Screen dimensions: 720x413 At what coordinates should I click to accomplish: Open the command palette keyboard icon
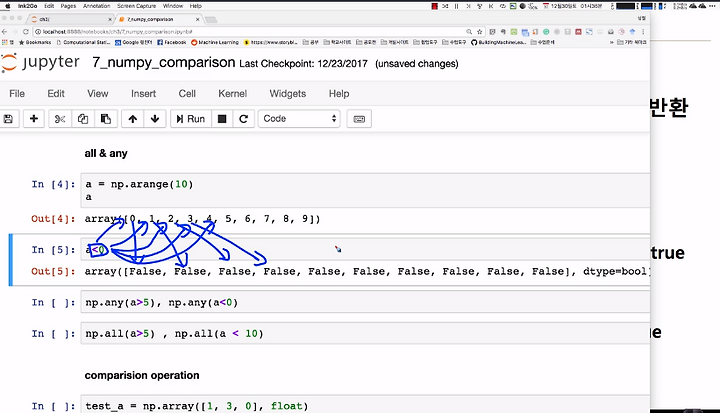click(x=359, y=119)
